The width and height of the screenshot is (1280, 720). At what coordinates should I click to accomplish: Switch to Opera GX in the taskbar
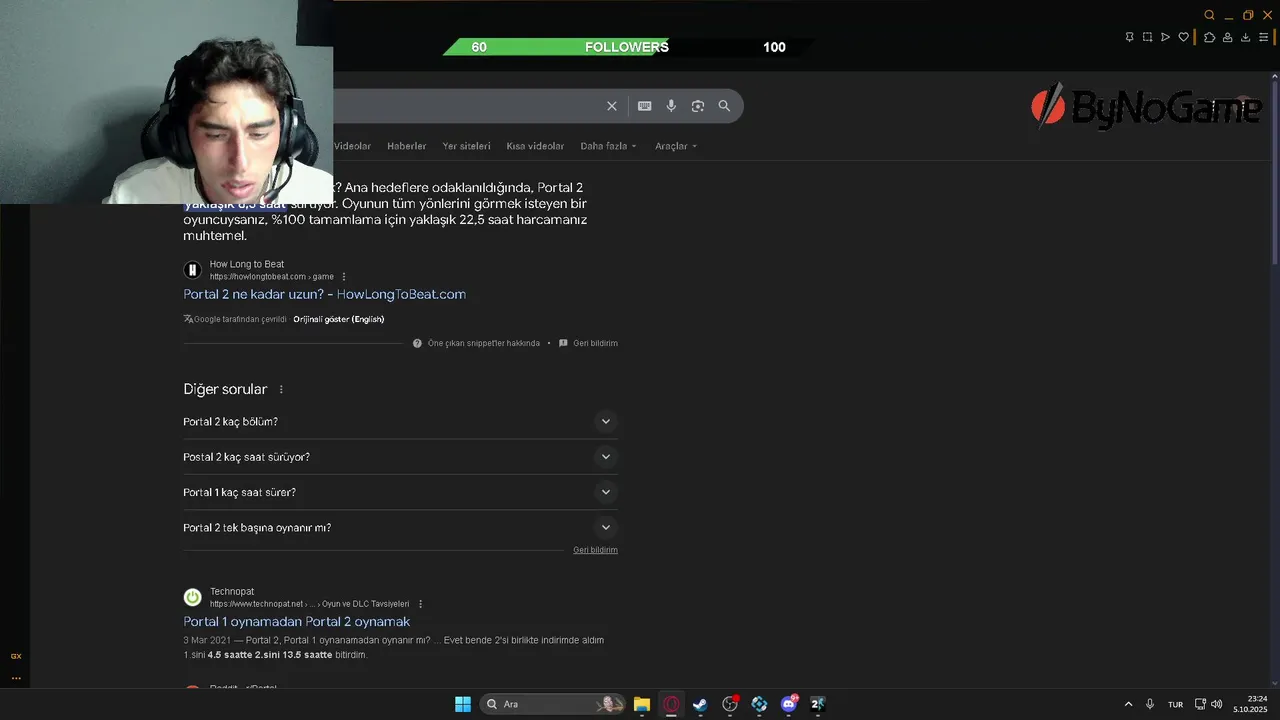[671, 704]
